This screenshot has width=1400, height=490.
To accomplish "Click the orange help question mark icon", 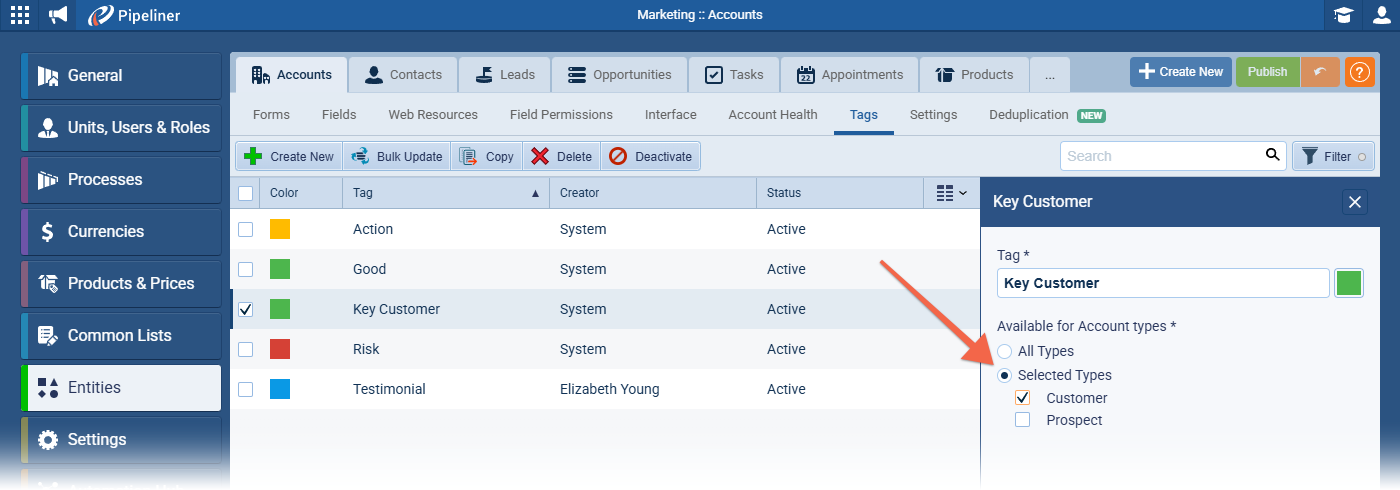I will [1359, 72].
